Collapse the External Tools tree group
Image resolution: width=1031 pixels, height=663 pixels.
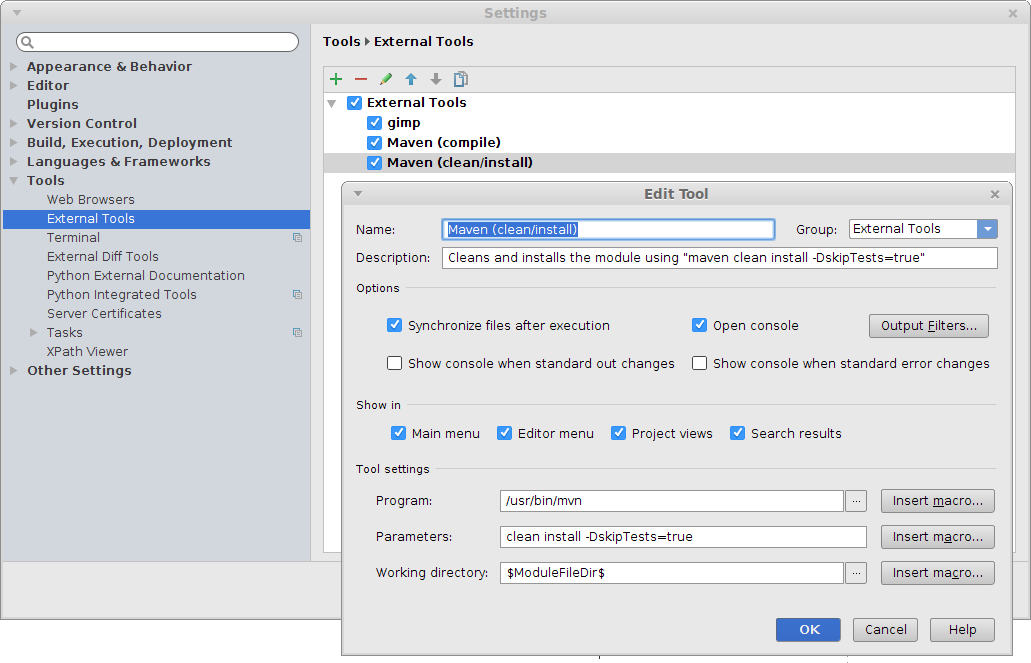pos(332,103)
